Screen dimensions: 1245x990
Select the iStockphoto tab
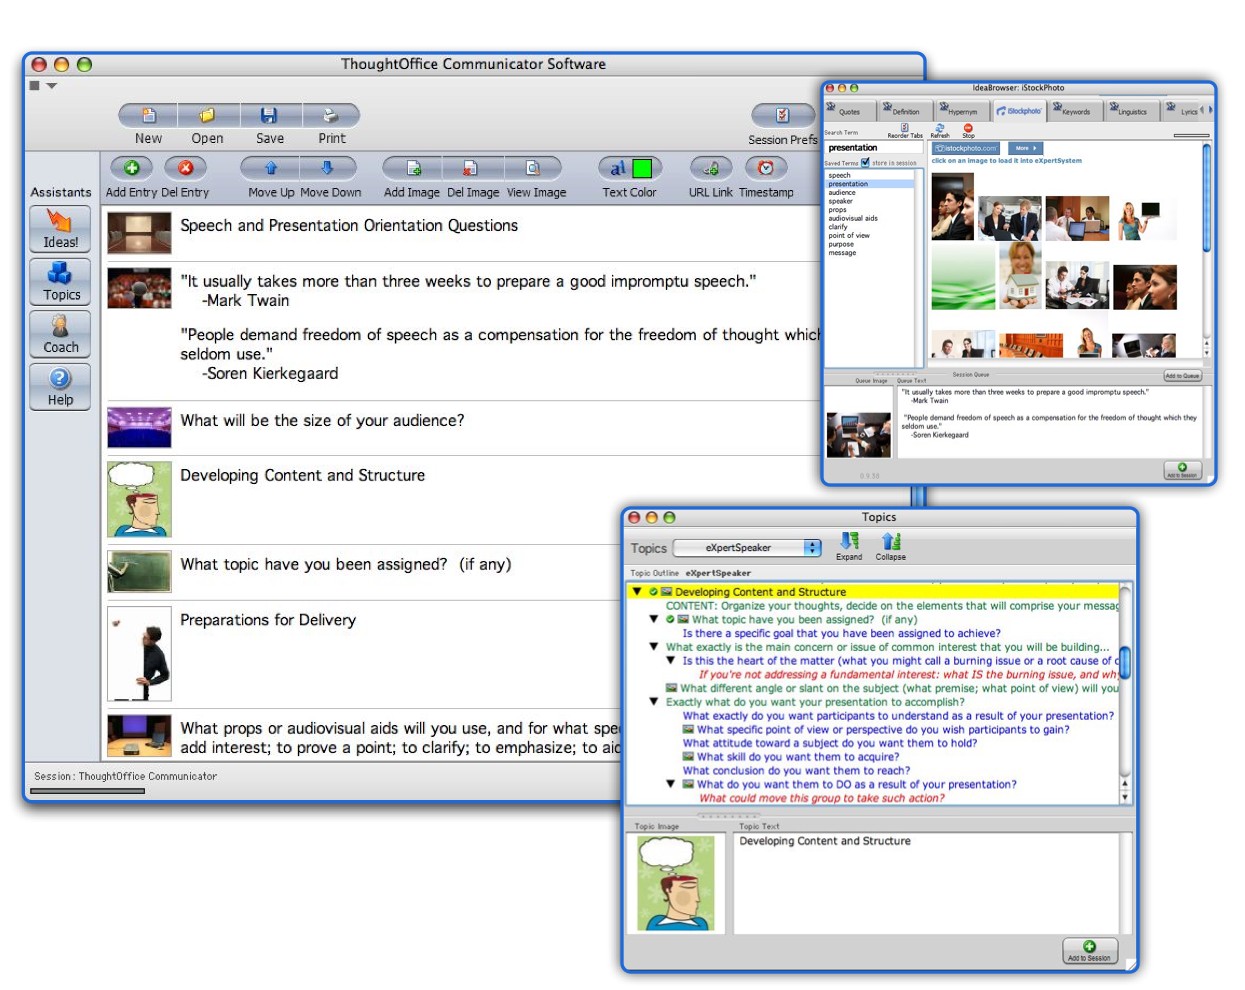1018,110
